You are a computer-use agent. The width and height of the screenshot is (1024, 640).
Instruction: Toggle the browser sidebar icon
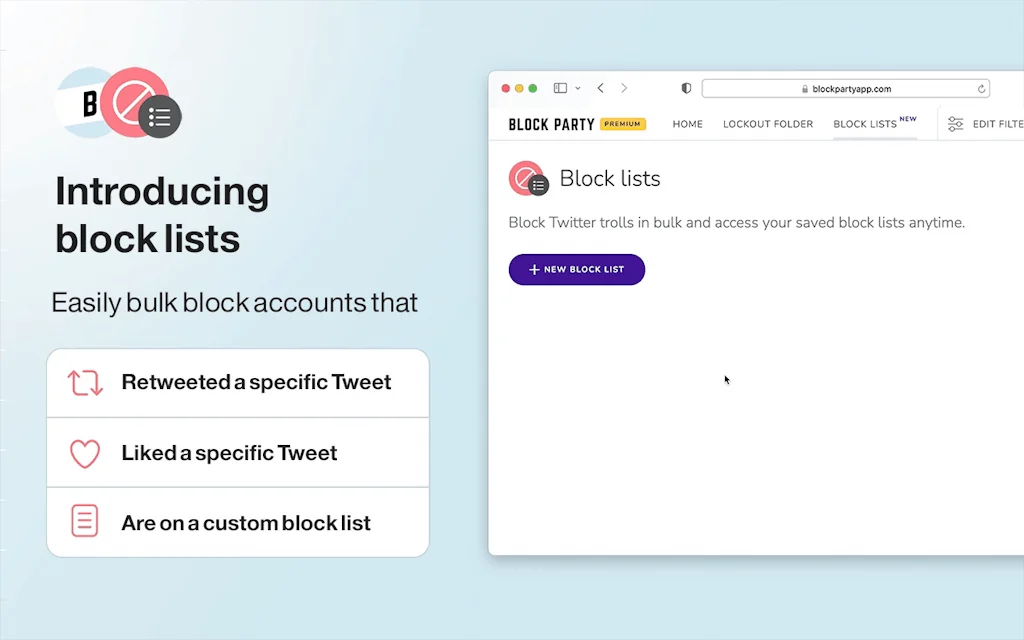click(560, 88)
